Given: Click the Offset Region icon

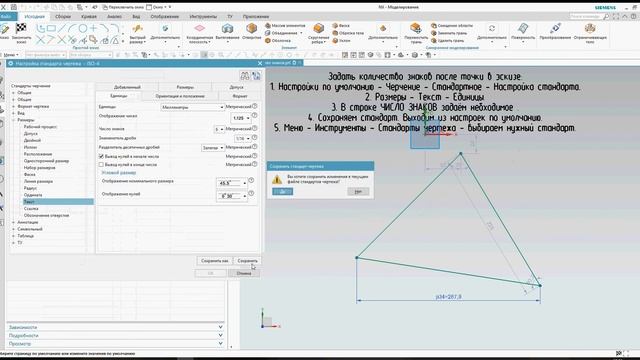Looking at the screenshot, I should click(434, 26).
